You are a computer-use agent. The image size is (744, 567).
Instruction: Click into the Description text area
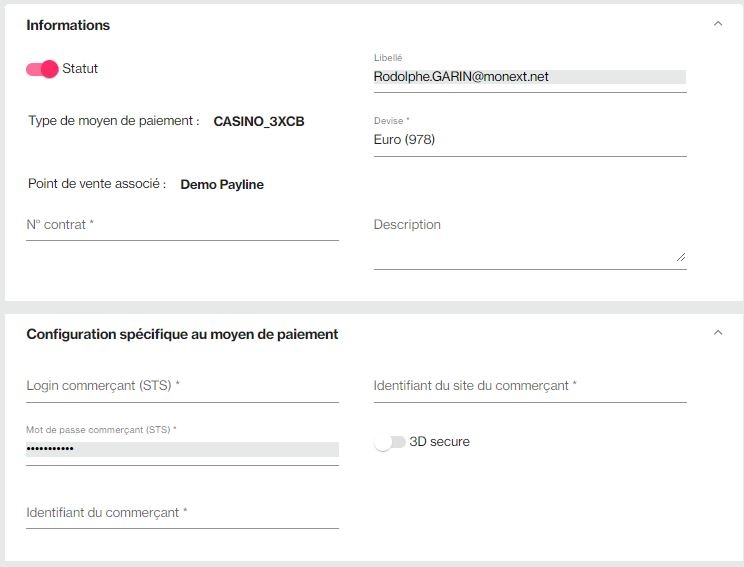coord(530,242)
